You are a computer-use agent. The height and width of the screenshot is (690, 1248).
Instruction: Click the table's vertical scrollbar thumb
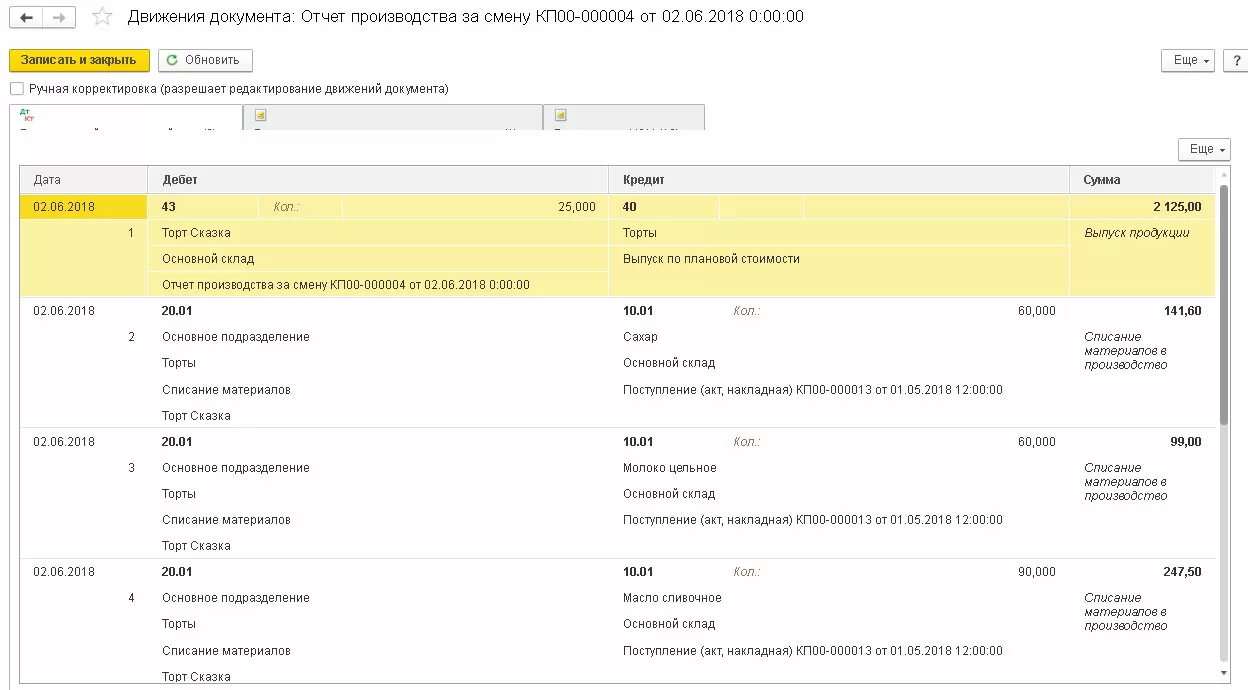click(x=1223, y=300)
